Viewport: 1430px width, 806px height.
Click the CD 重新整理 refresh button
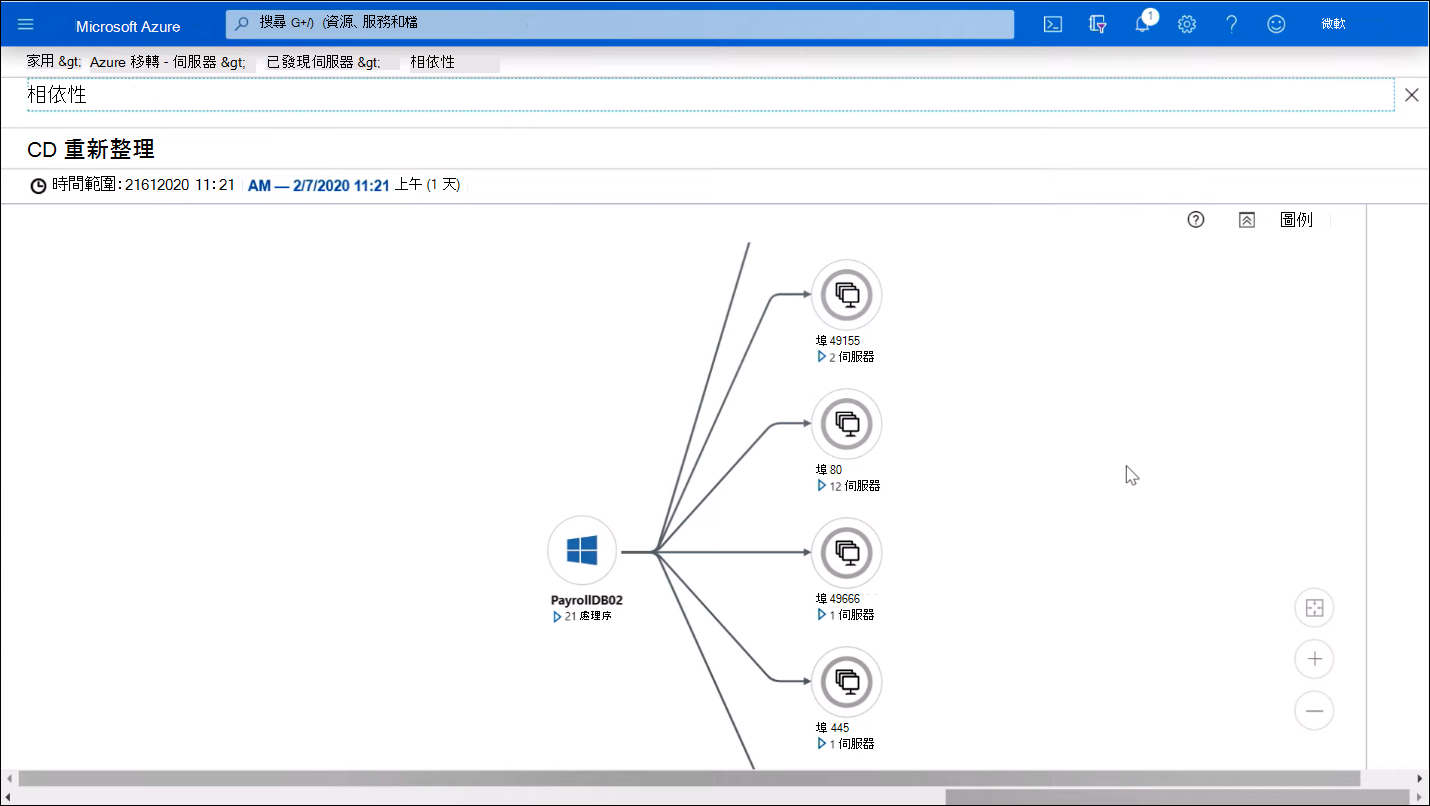point(91,150)
